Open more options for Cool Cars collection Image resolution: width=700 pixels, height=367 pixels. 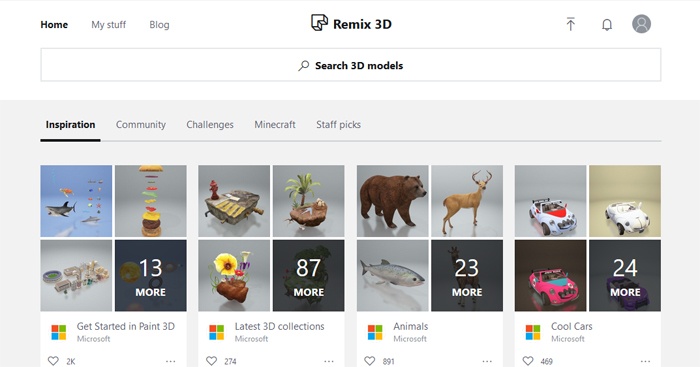coord(645,361)
